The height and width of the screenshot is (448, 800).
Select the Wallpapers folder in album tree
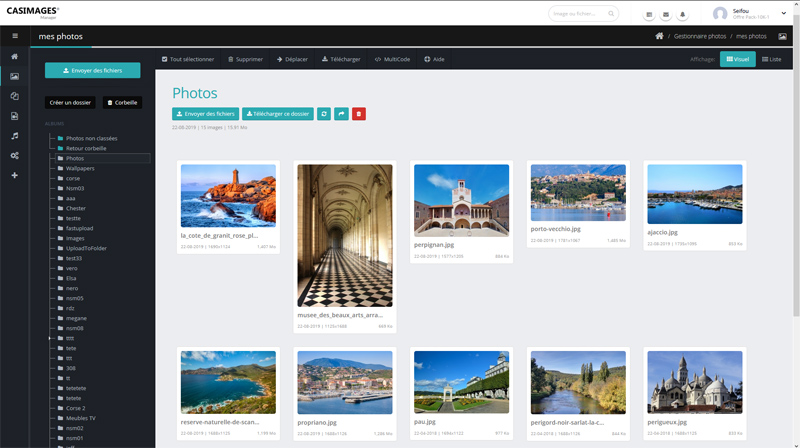tap(80, 168)
